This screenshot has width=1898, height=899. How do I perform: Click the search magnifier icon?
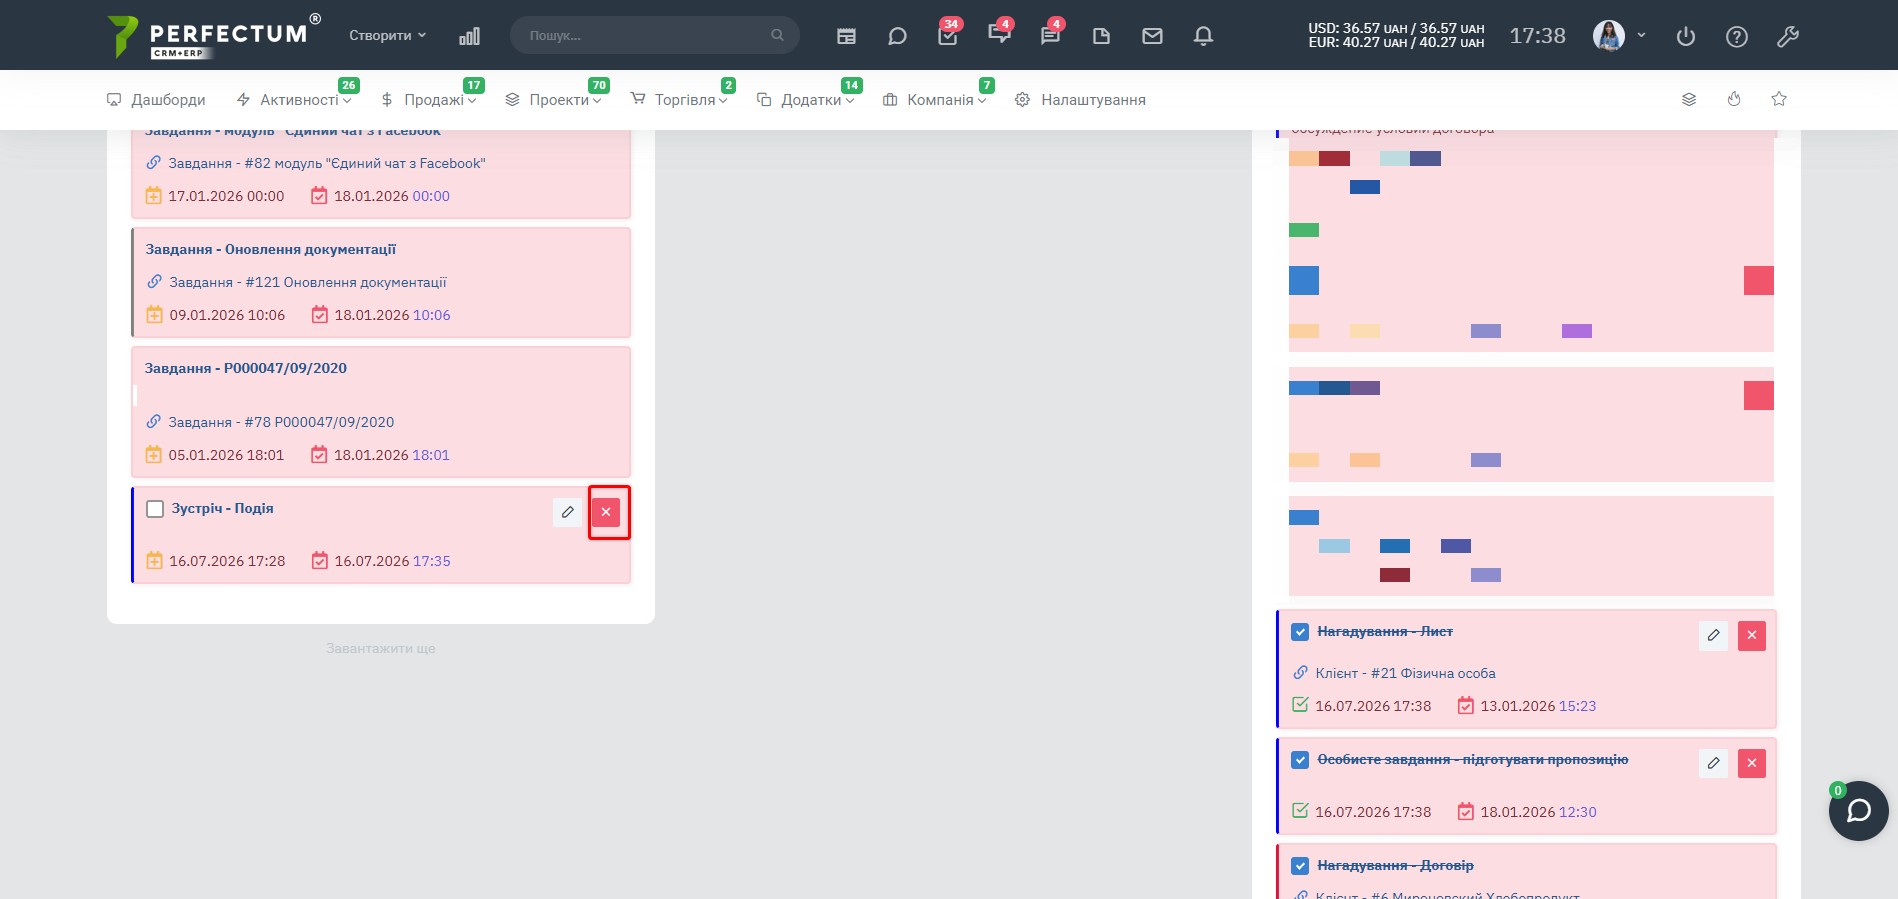point(777,35)
